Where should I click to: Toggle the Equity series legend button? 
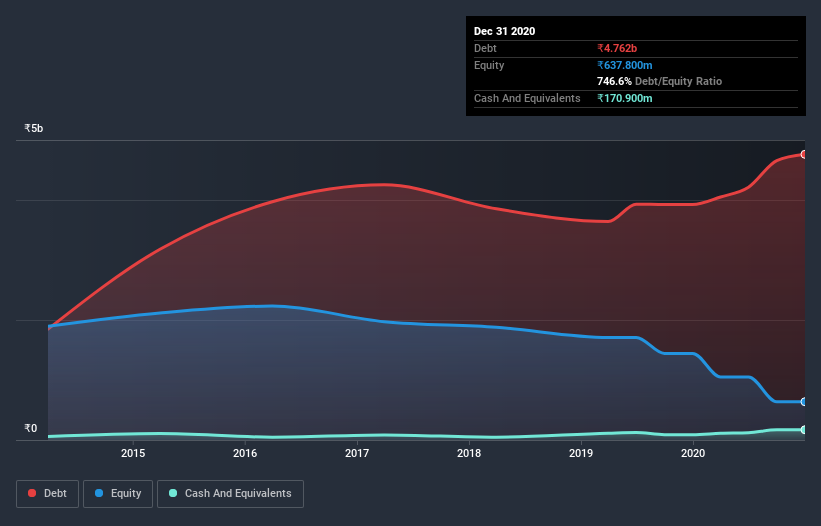point(118,494)
